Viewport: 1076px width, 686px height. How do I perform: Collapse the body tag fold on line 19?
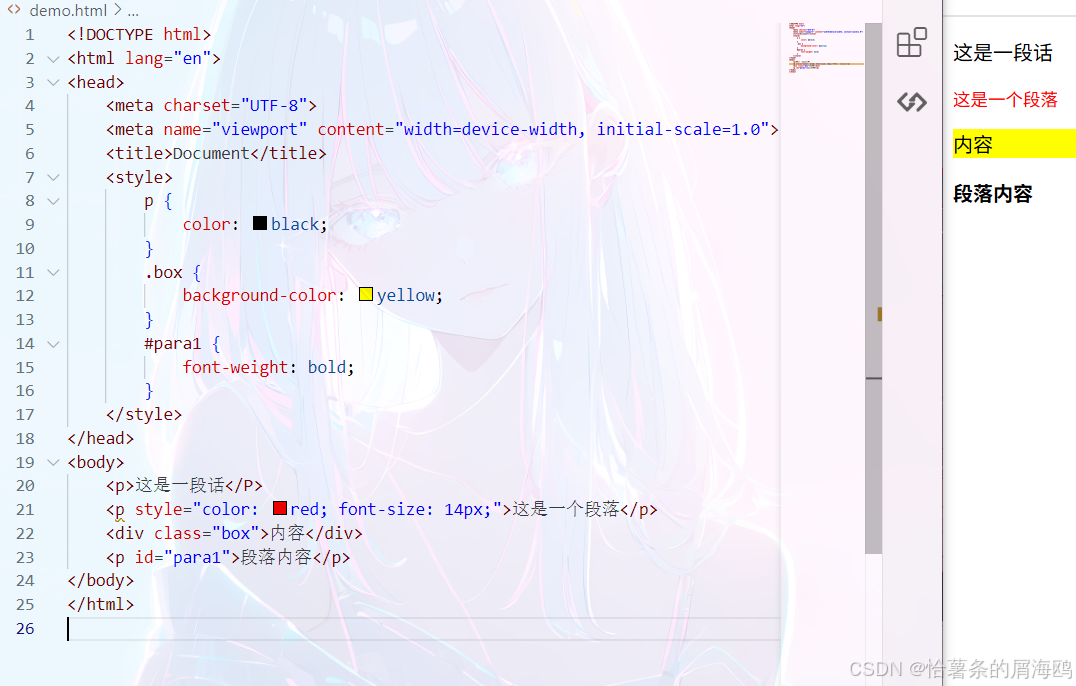pos(53,463)
